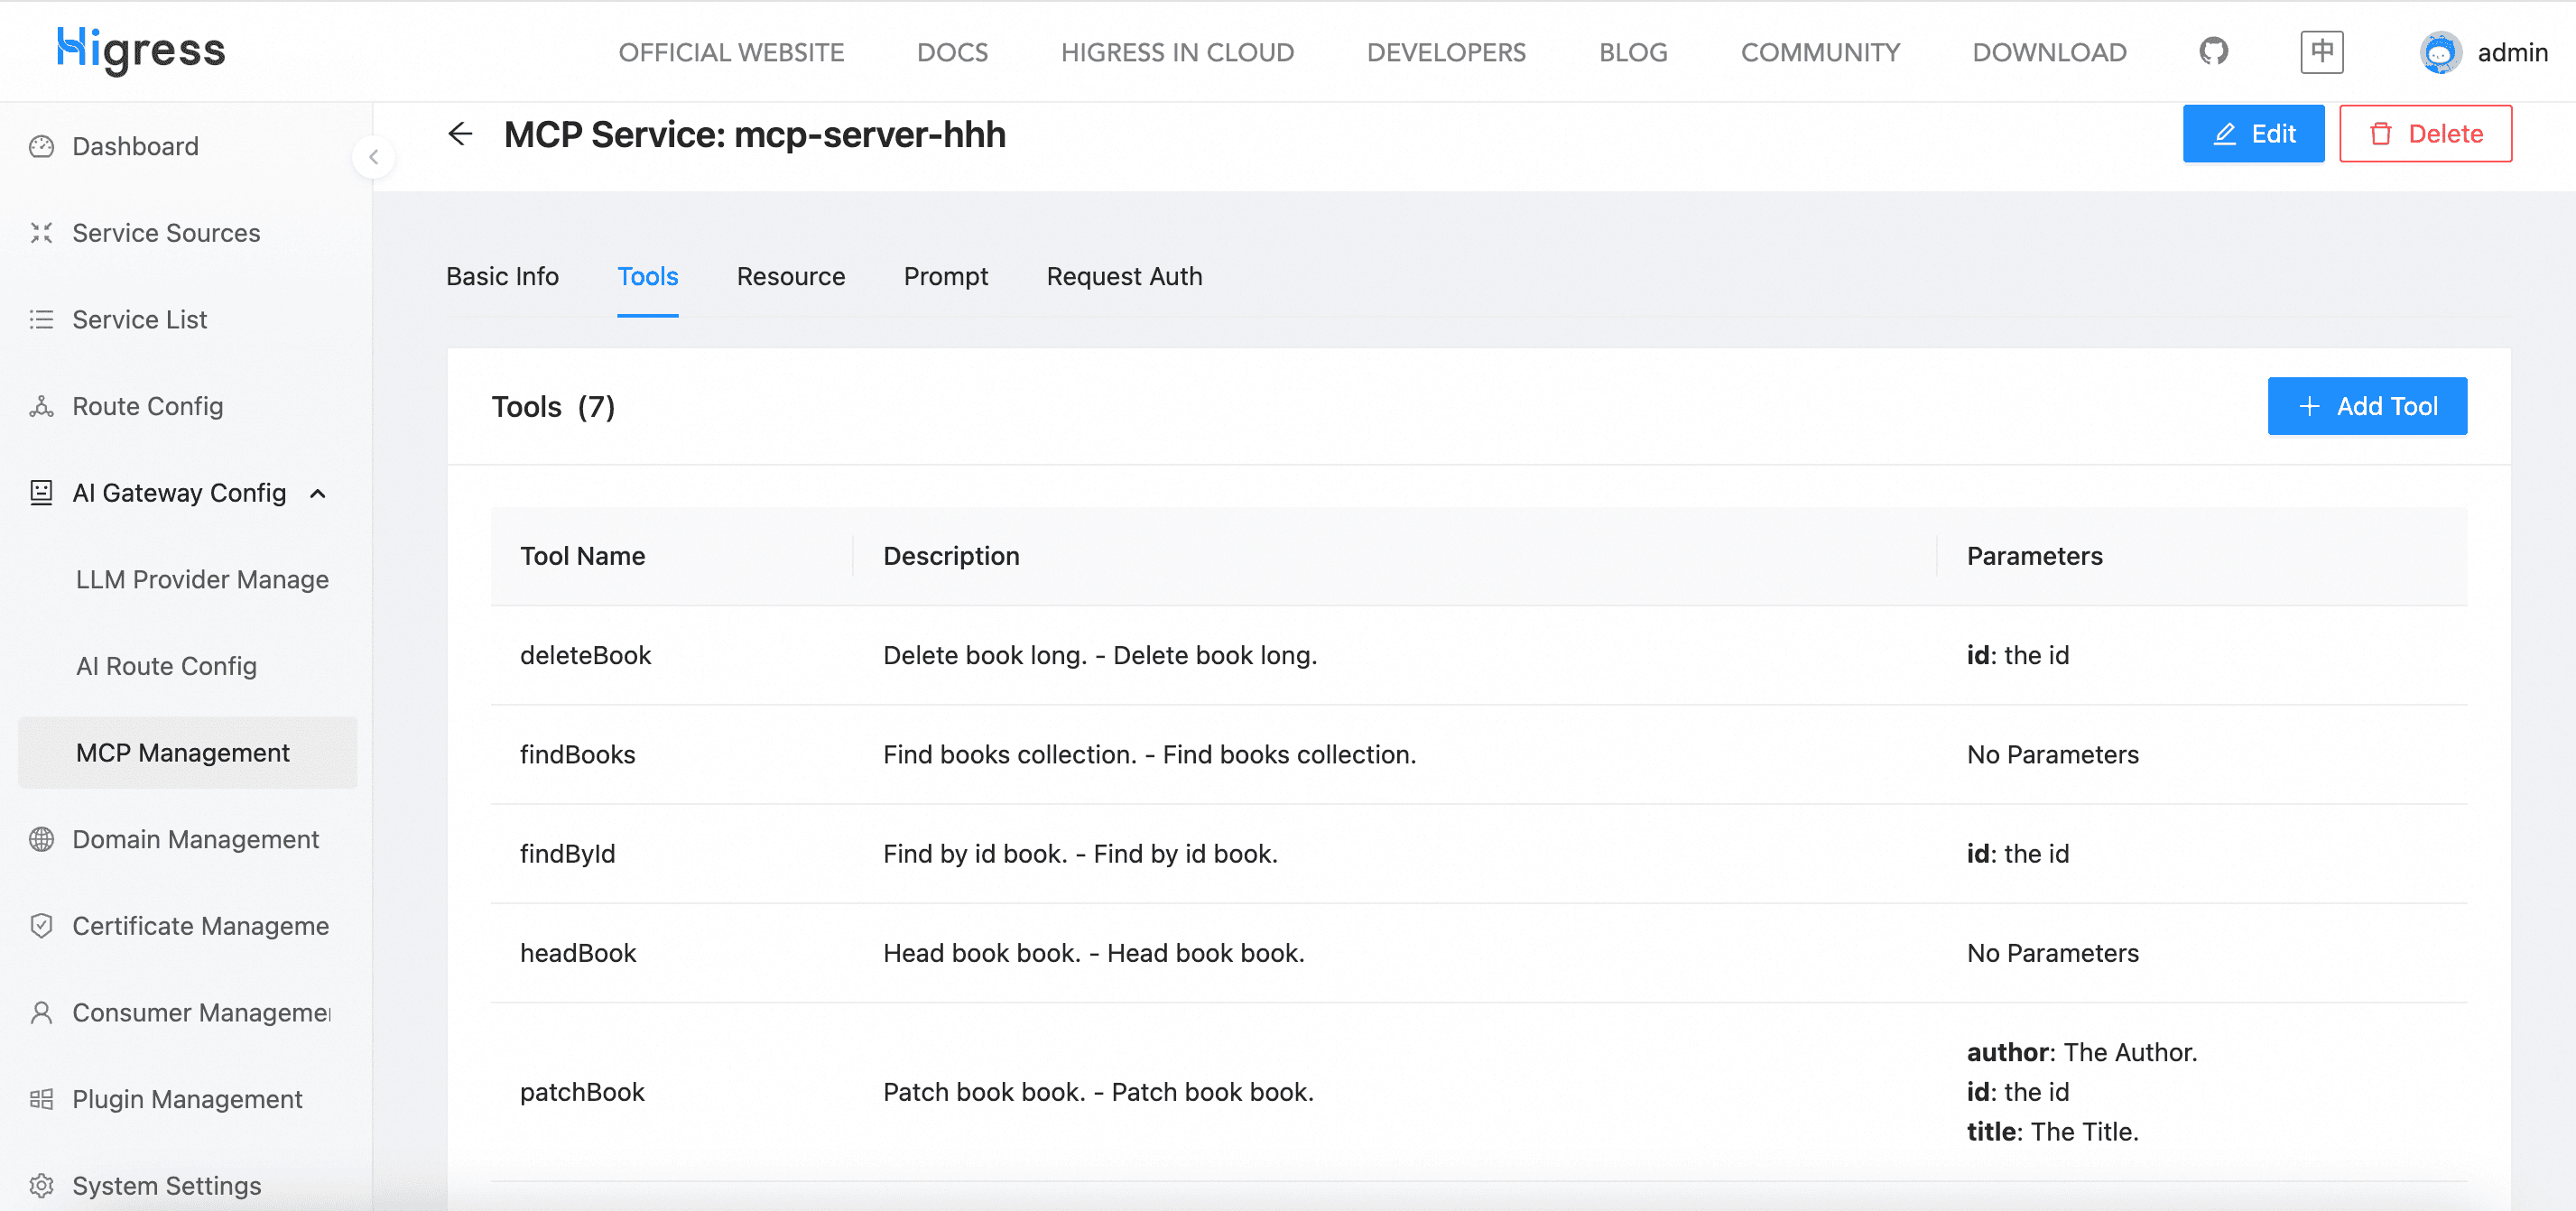Click the Consumer Management person icon

[x=41, y=1013]
